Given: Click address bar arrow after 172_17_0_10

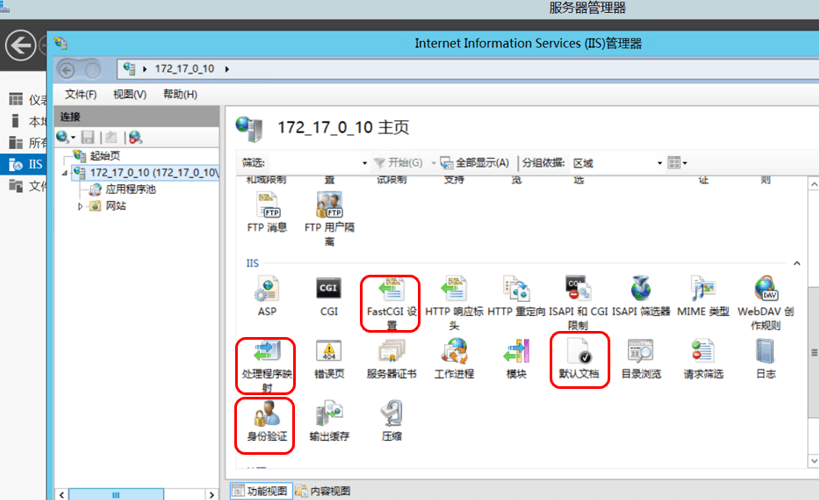Looking at the screenshot, I should coord(227,69).
